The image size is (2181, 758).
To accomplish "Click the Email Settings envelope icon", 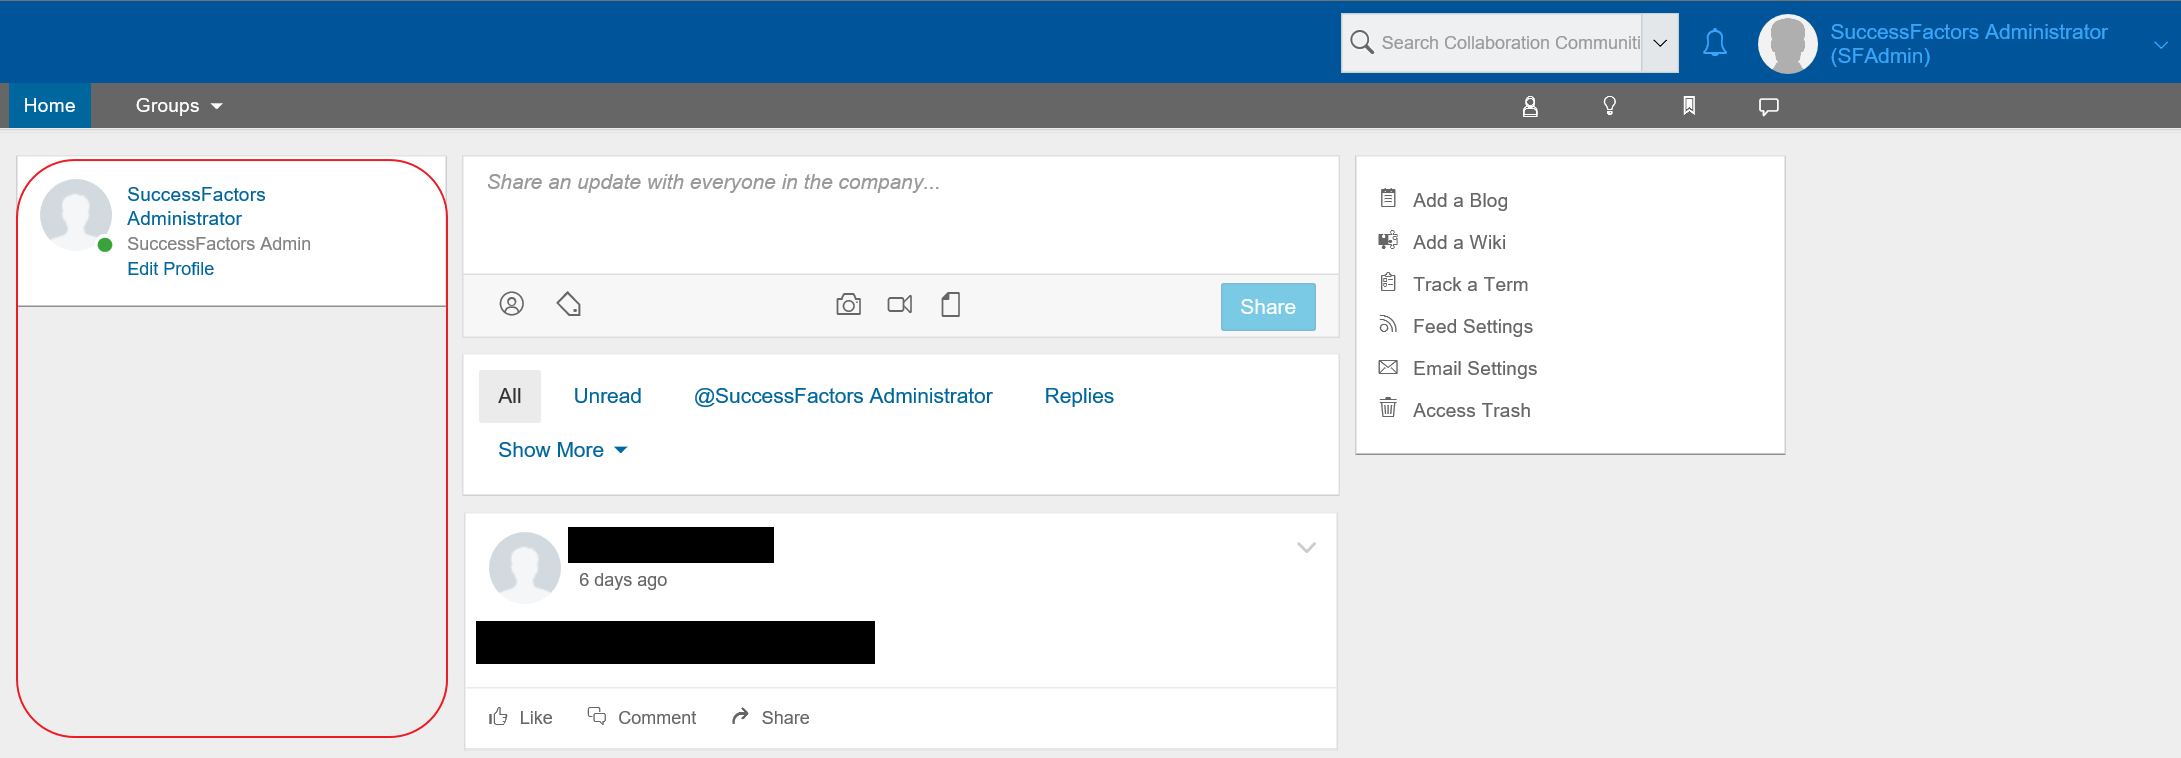I will point(1388,367).
